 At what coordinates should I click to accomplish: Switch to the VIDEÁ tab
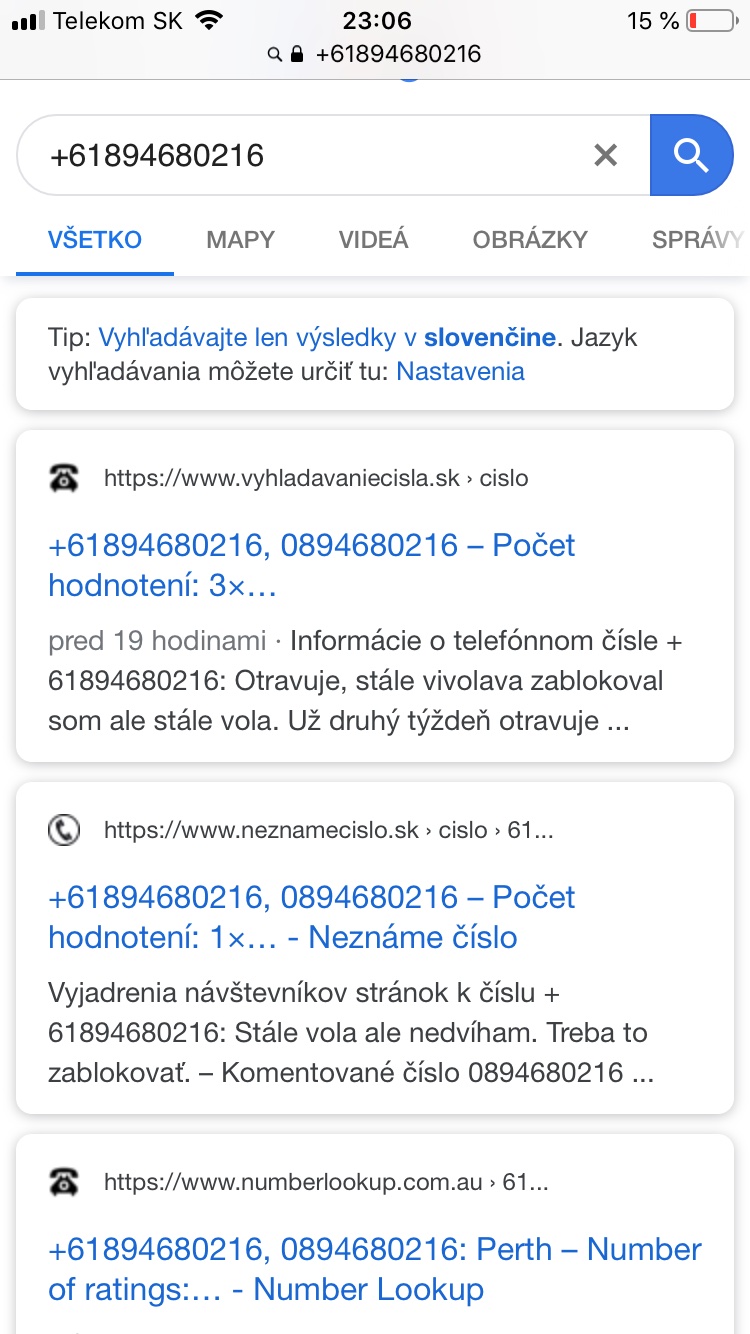(373, 240)
